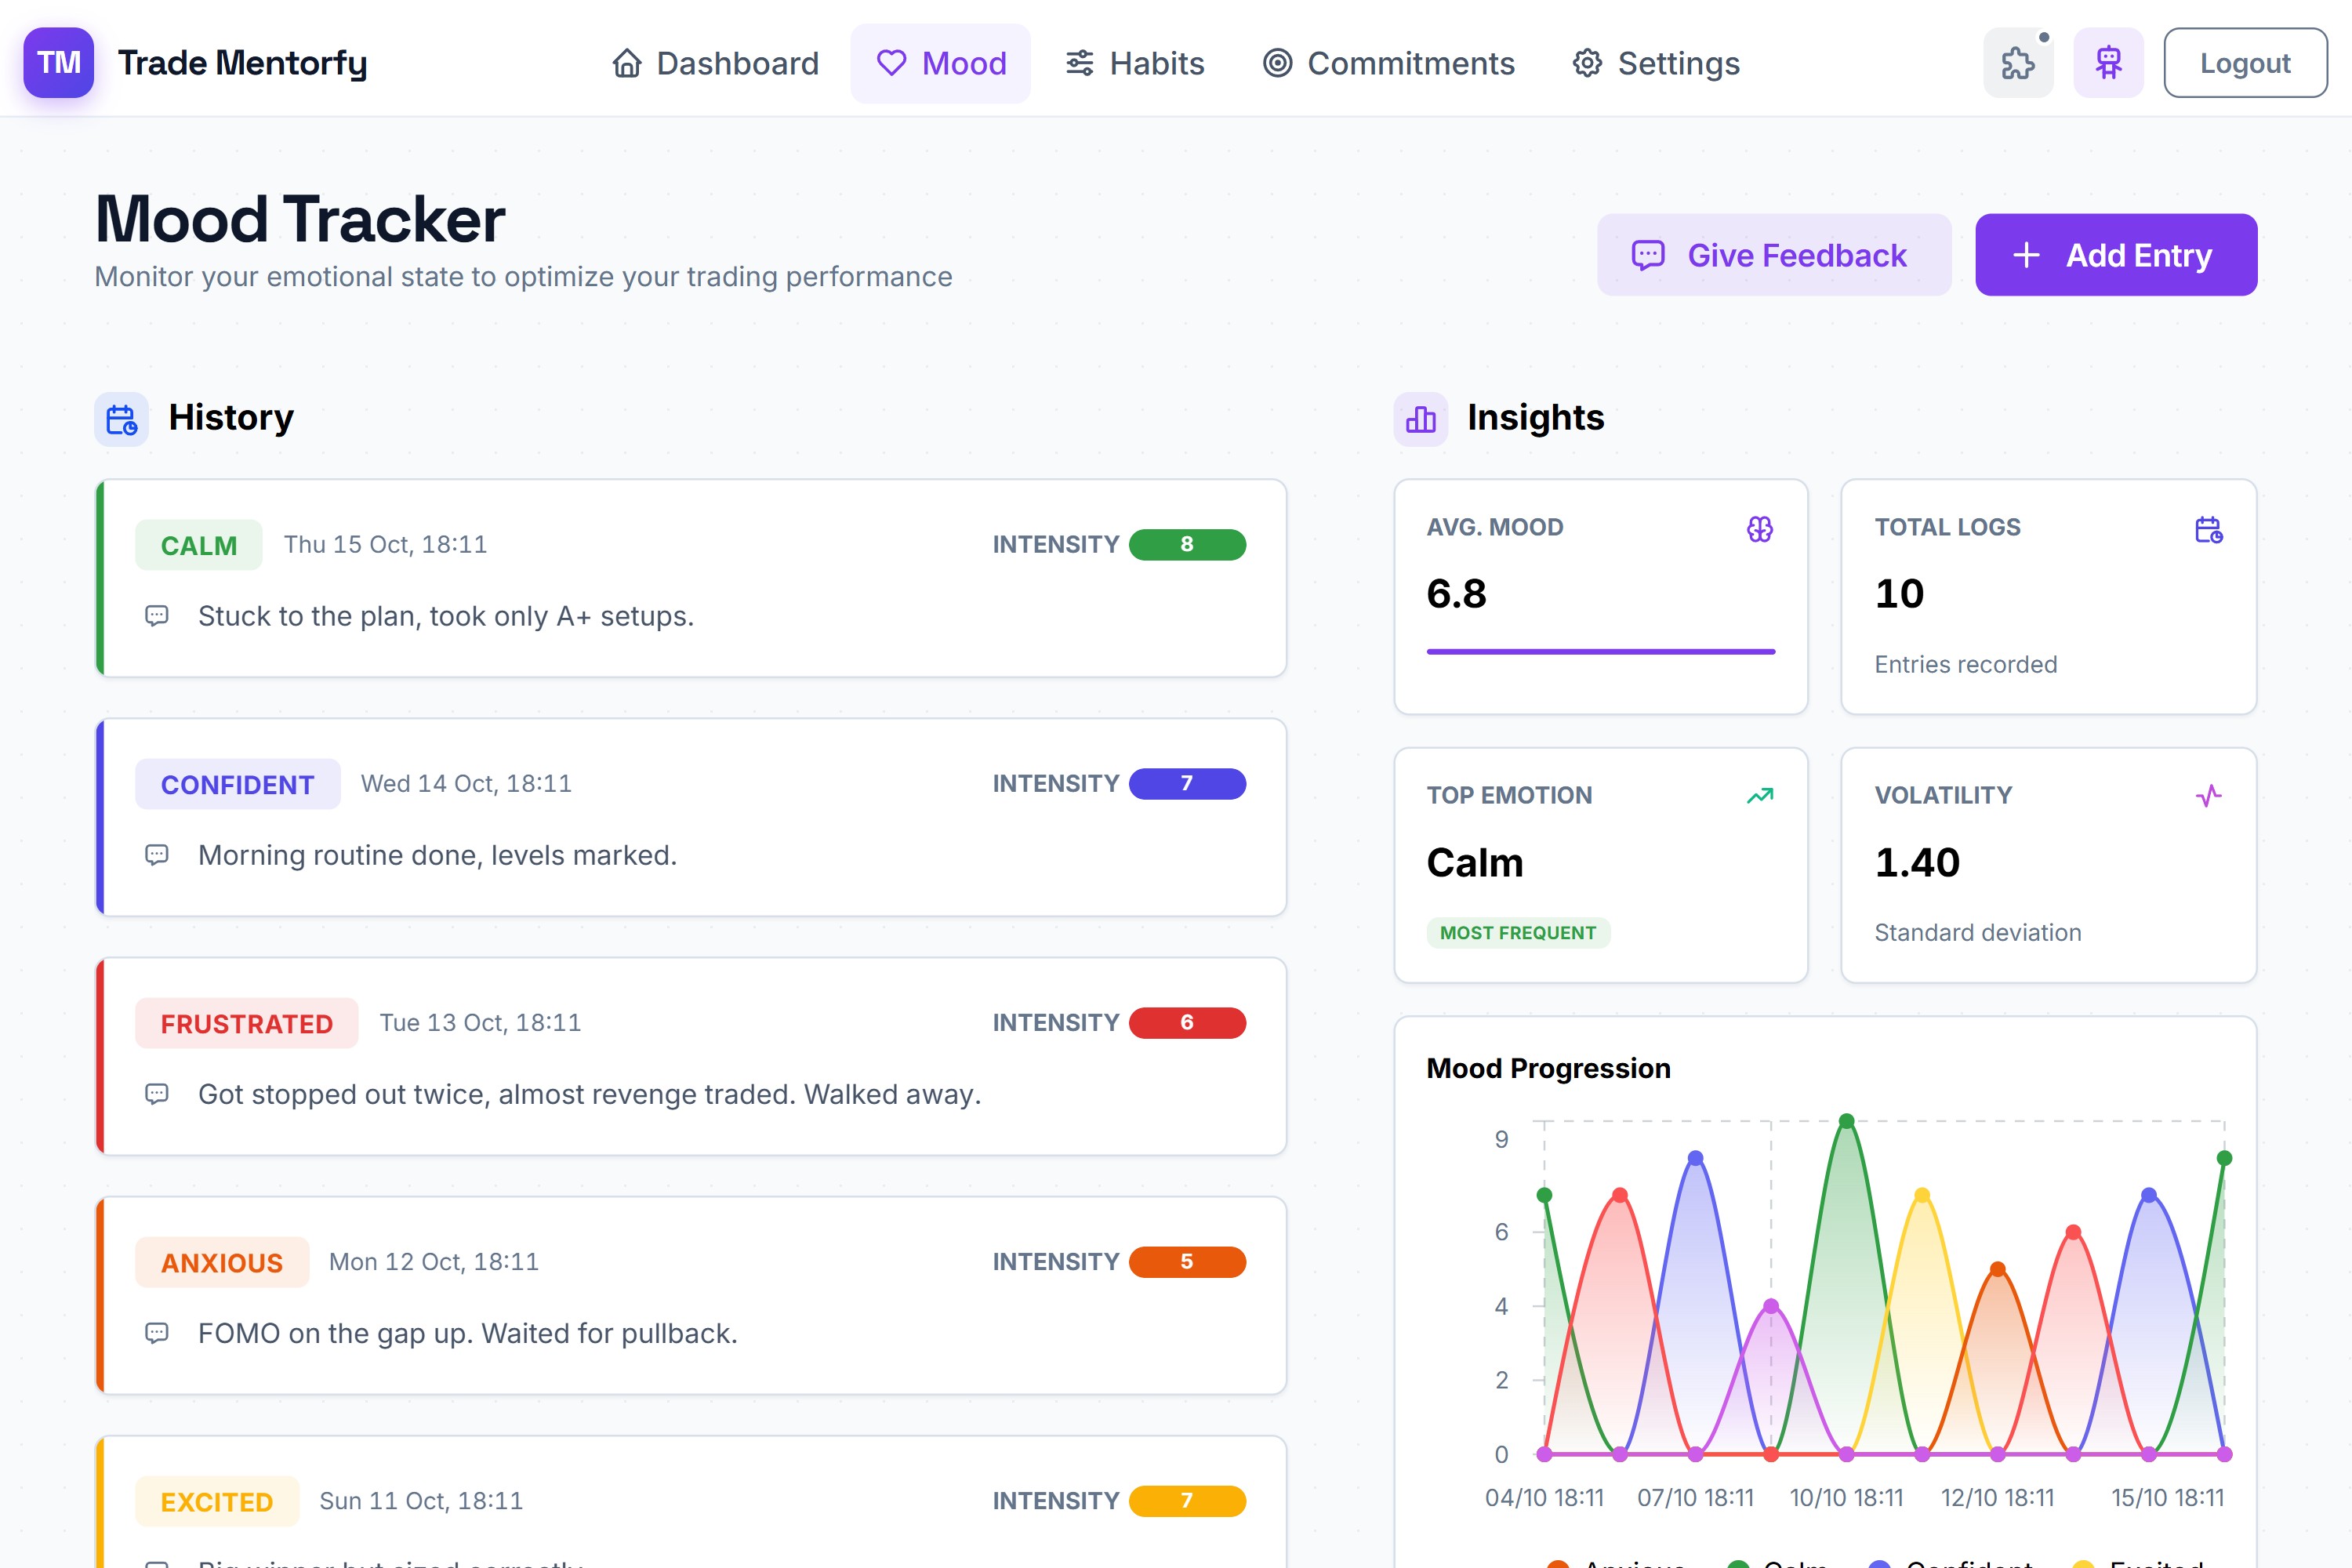Click 'FOMO on the gap up. Waited for pullback.'
2352x1568 pixels.
[468, 1333]
